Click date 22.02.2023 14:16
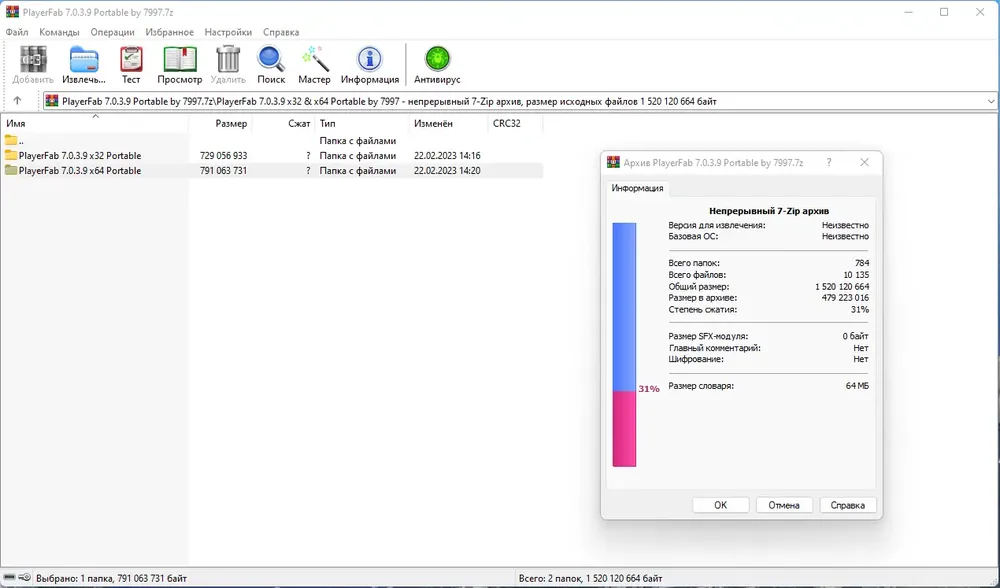 click(x=447, y=156)
